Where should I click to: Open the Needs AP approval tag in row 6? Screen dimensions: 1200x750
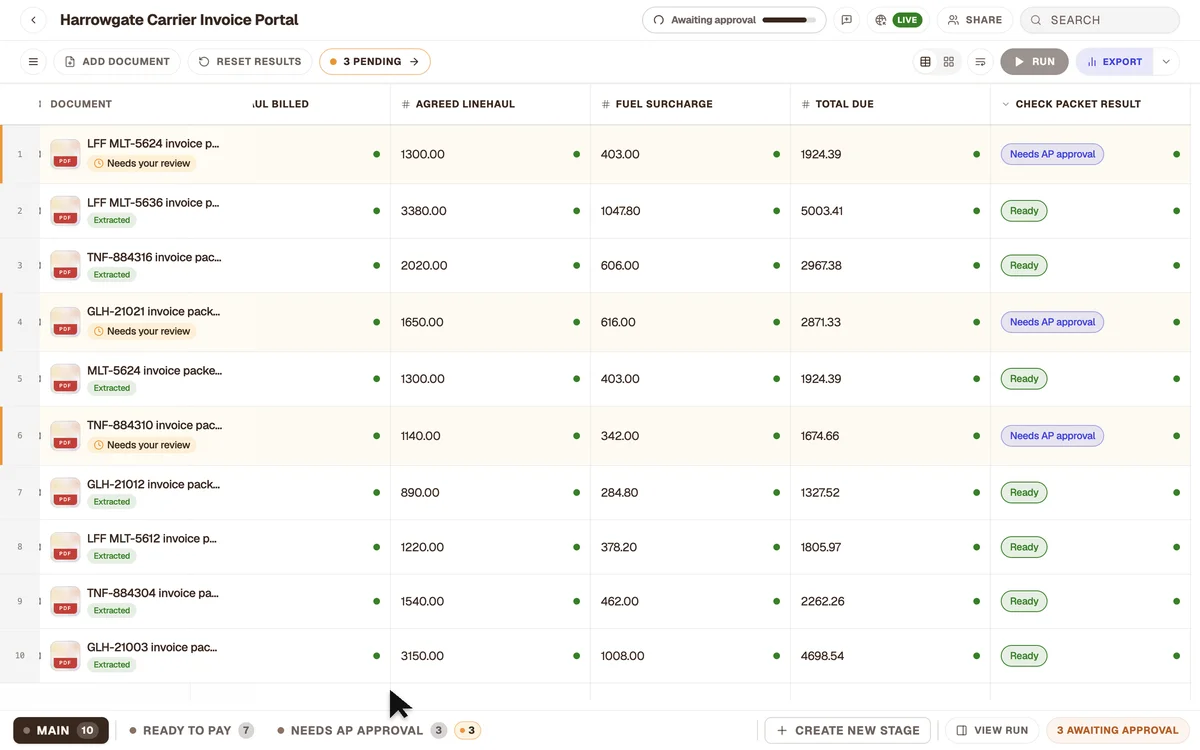tap(1052, 436)
